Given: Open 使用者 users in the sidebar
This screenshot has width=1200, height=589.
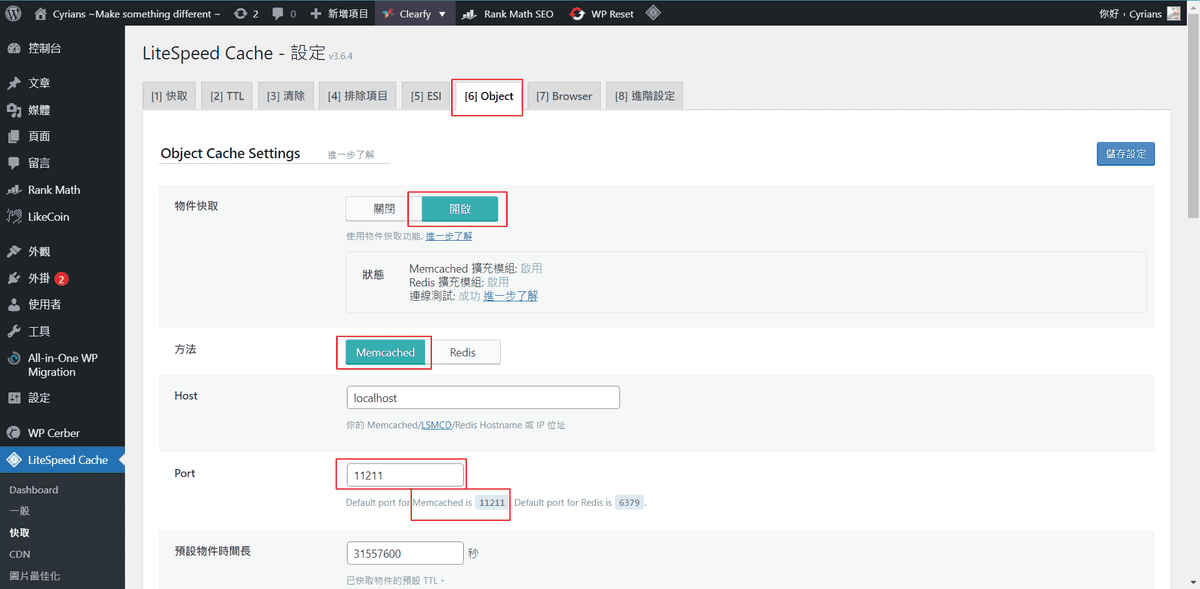Looking at the screenshot, I should click(62, 305).
